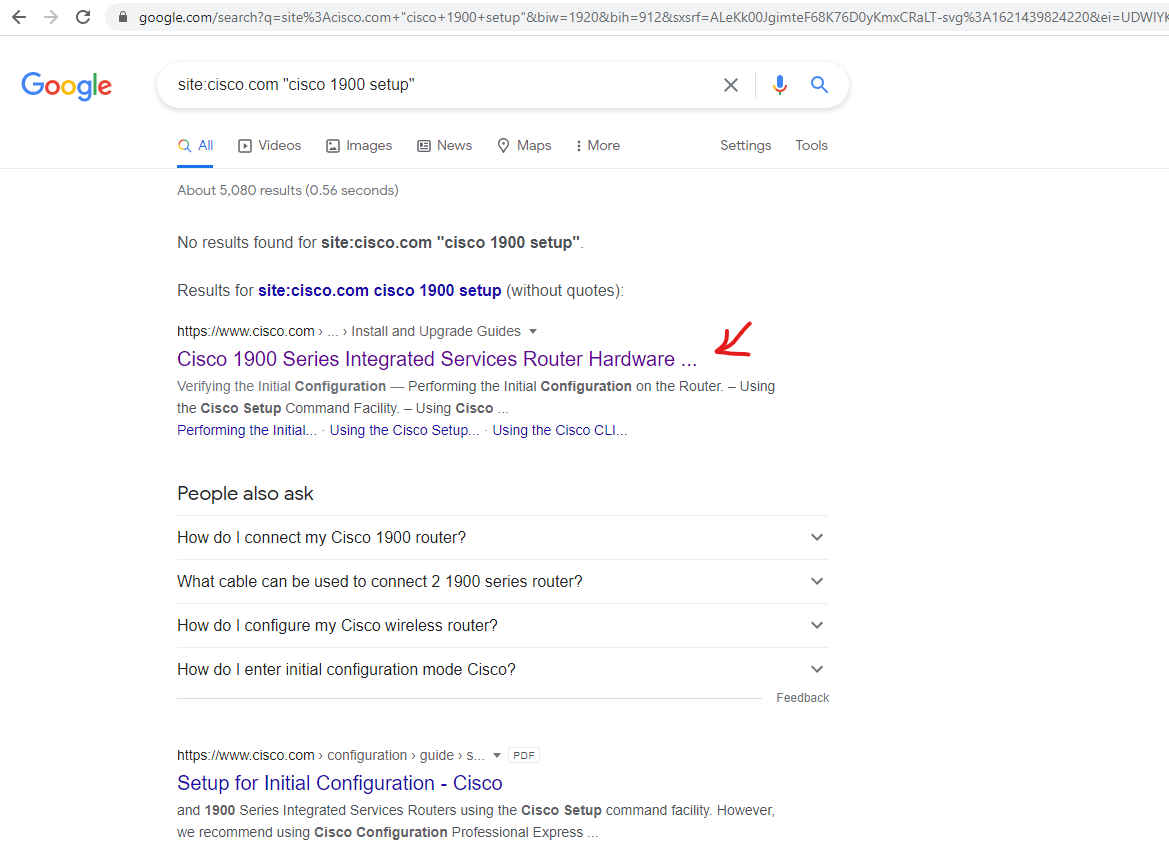Viewport: 1169px width, 860px height.
Task: Click the 'People also ask' heading
Action: (x=245, y=494)
